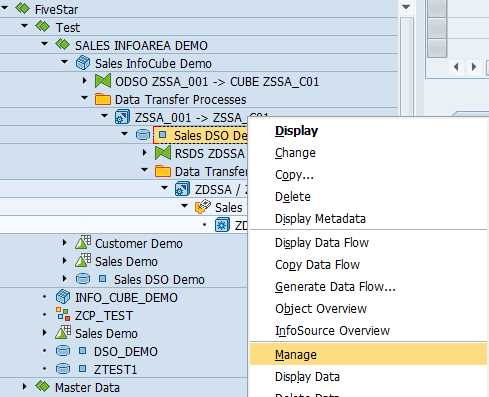Select the ZTEST1 tree row
Viewport: 489px width, 397px height.
(x=115, y=370)
